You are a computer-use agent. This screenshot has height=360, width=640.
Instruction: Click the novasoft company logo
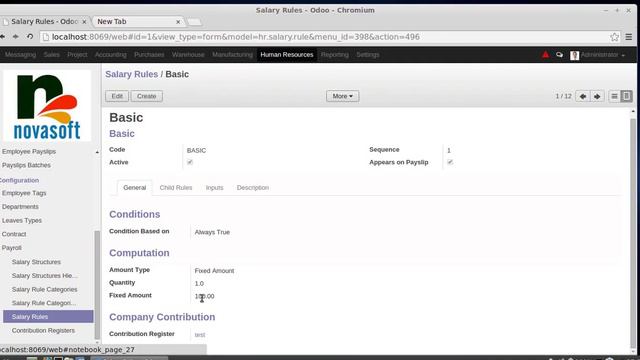[x=47, y=106]
